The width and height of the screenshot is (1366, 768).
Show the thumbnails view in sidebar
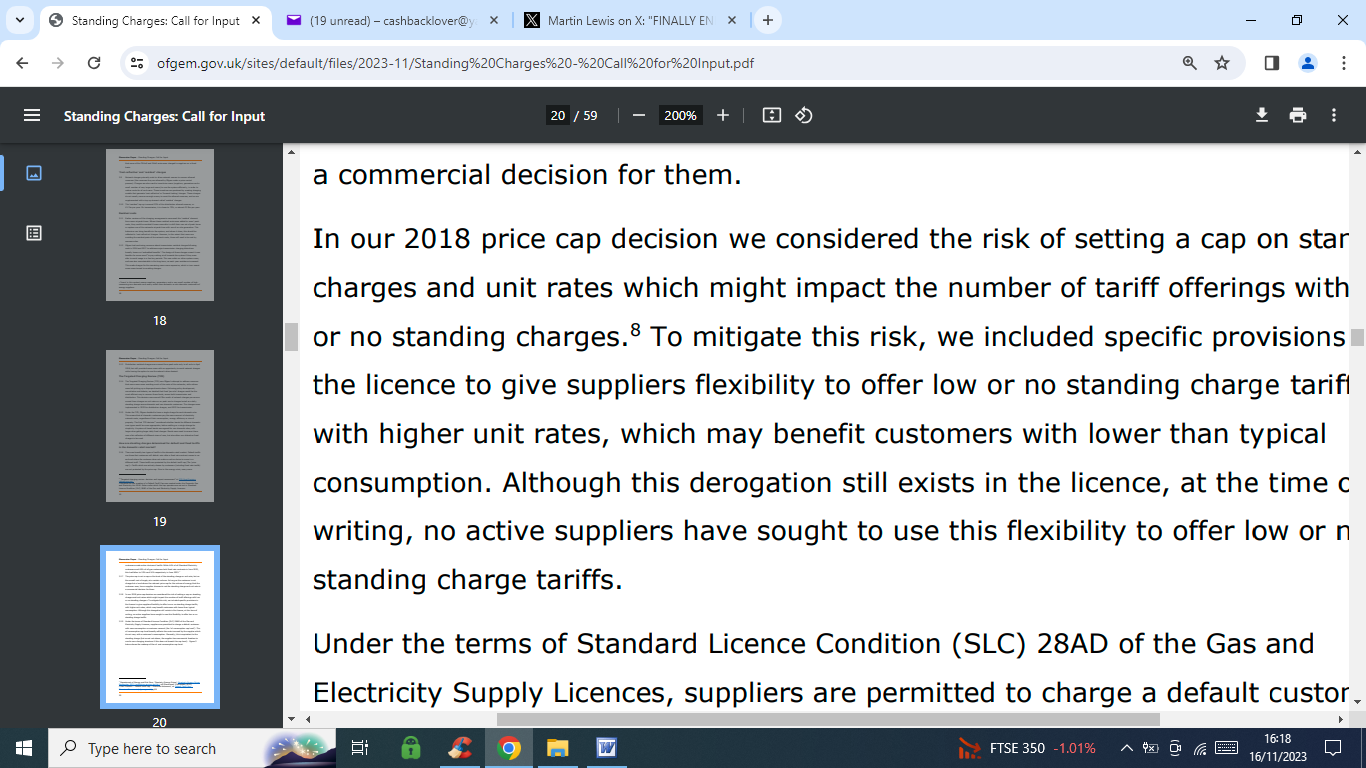(34, 173)
